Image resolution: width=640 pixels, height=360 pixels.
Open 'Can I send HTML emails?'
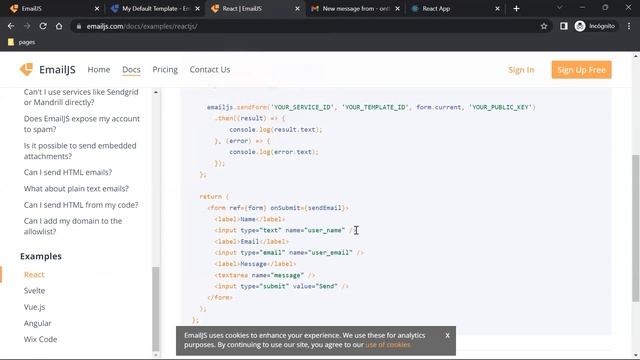pos(68,172)
